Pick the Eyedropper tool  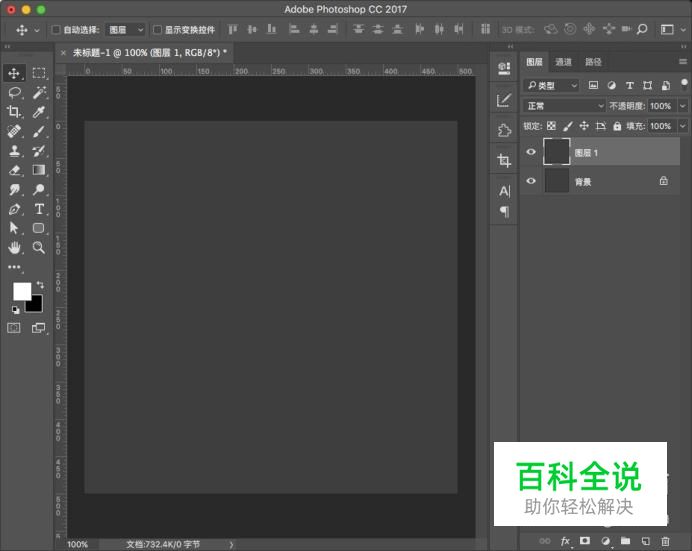click(x=39, y=112)
